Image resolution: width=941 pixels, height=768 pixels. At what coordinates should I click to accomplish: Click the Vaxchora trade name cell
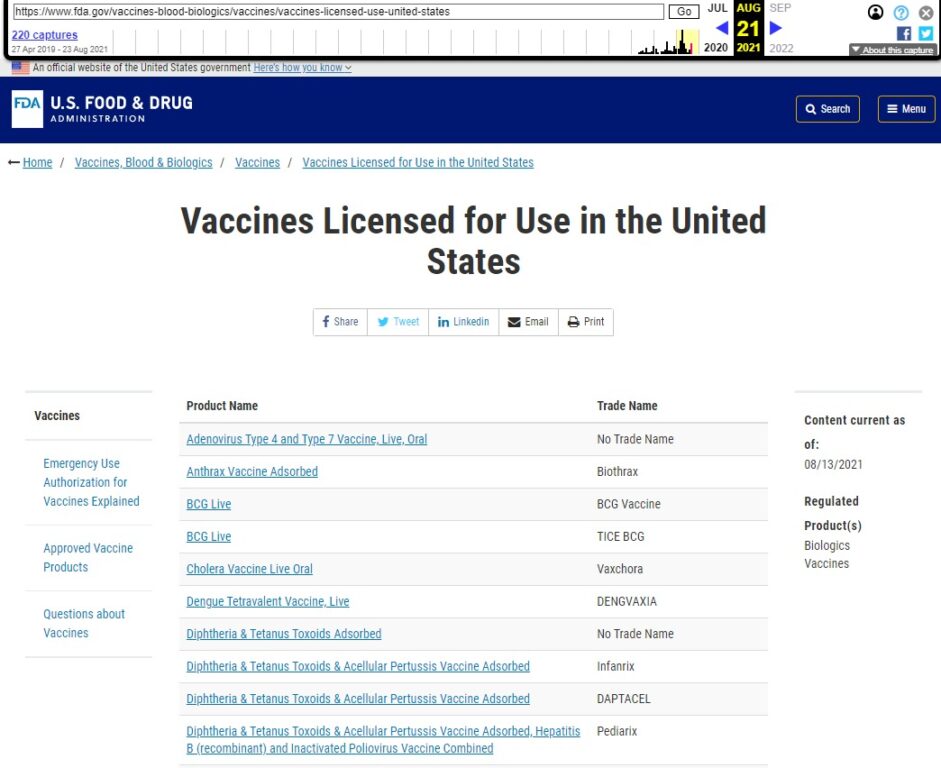click(619, 569)
